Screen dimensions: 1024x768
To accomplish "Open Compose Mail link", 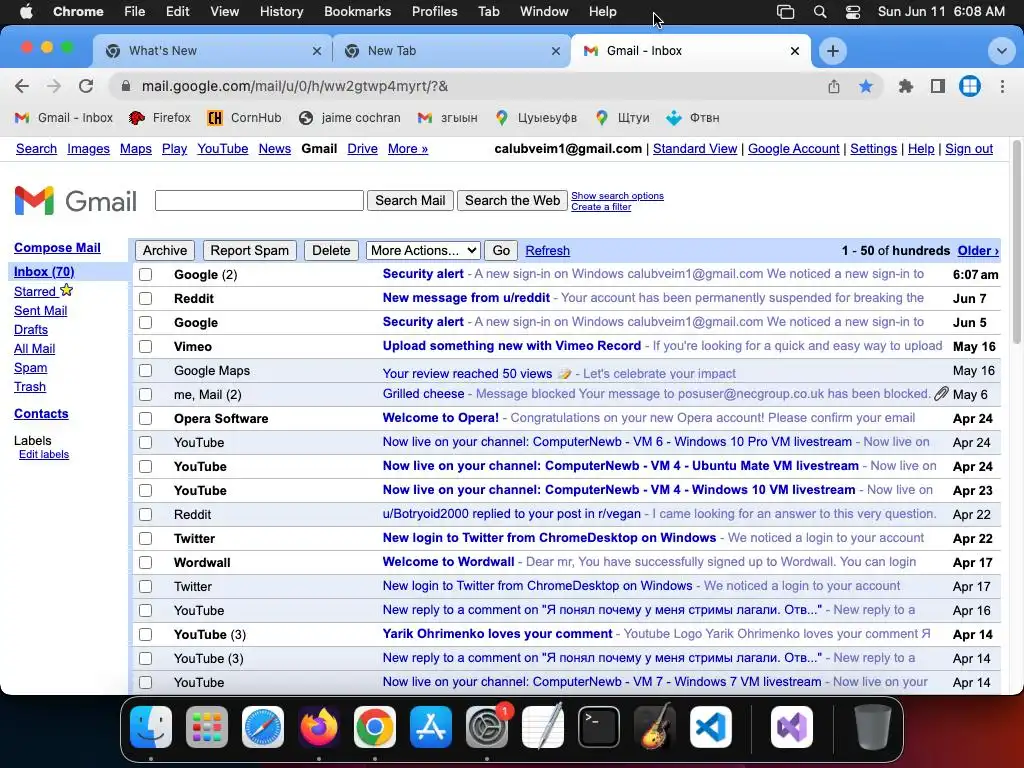I will pos(57,248).
